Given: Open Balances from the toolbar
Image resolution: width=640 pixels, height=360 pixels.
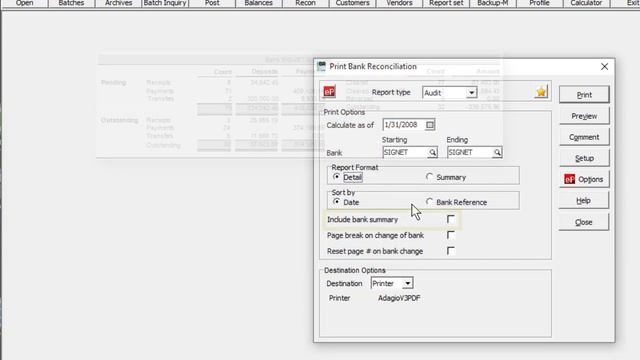Looking at the screenshot, I should coord(258,3).
